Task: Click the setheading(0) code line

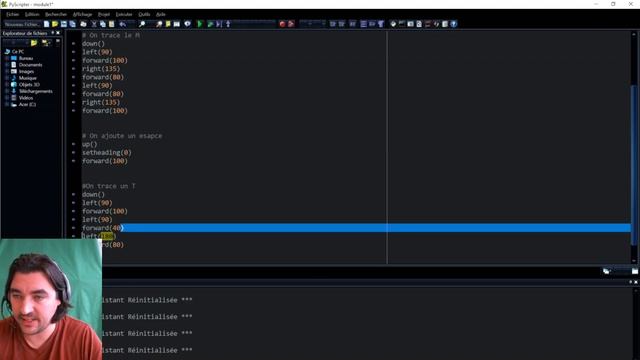Action: click(107, 153)
